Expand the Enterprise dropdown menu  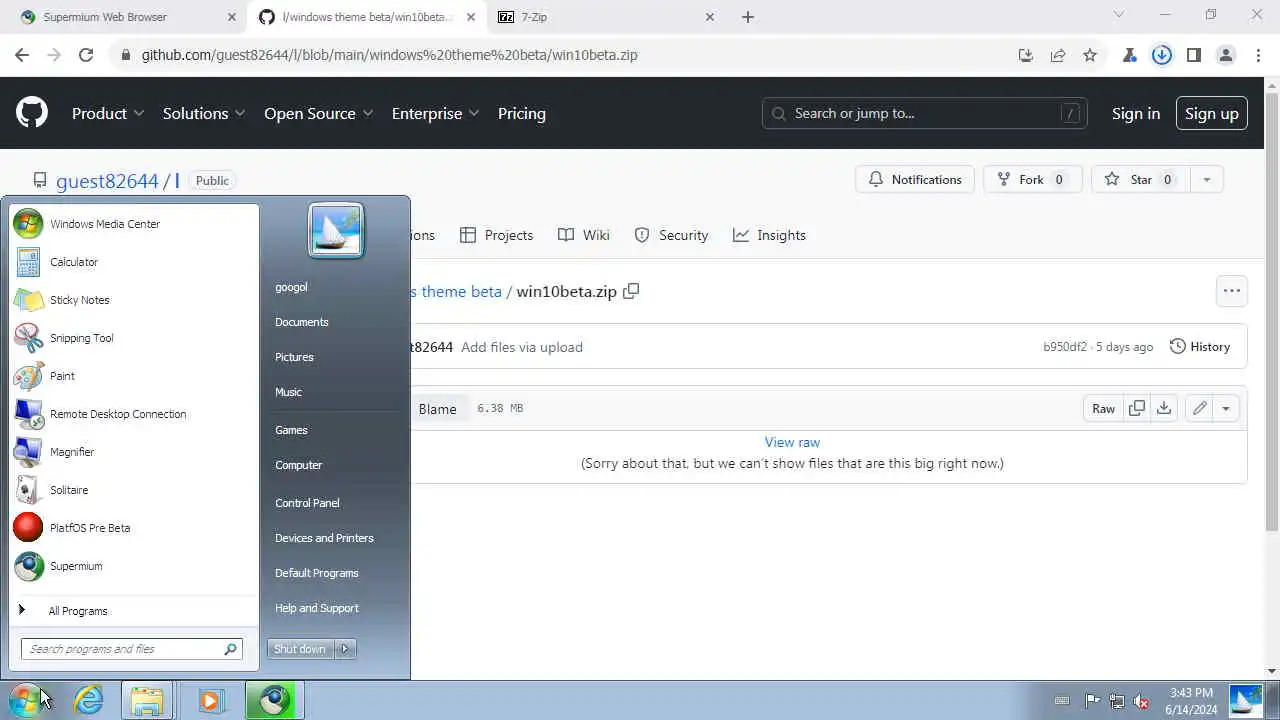[x=435, y=113]
